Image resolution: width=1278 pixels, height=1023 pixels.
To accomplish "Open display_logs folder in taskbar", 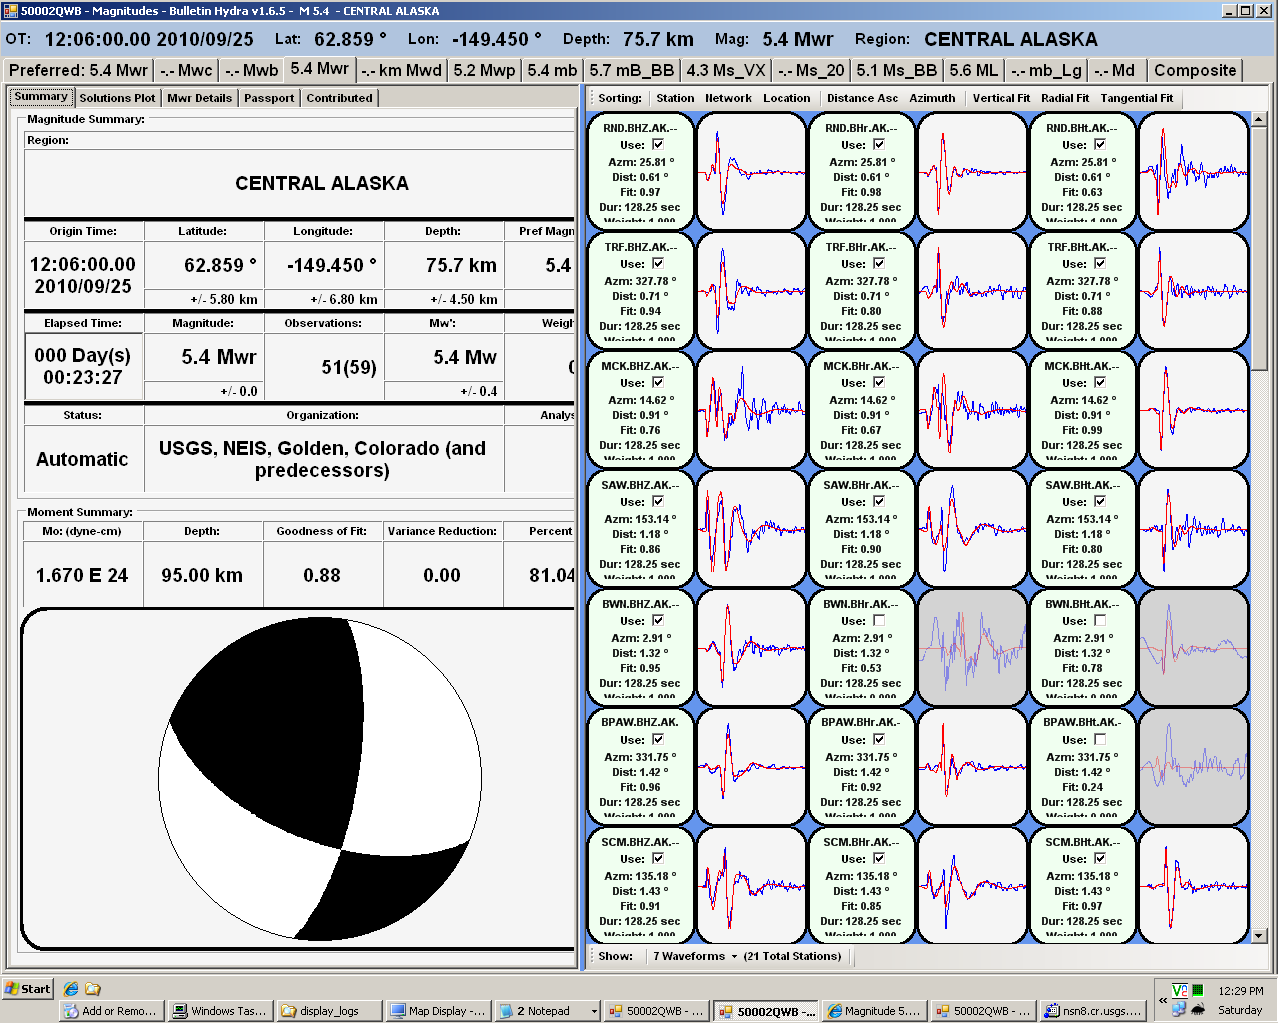I will (x=329, y=1011).
